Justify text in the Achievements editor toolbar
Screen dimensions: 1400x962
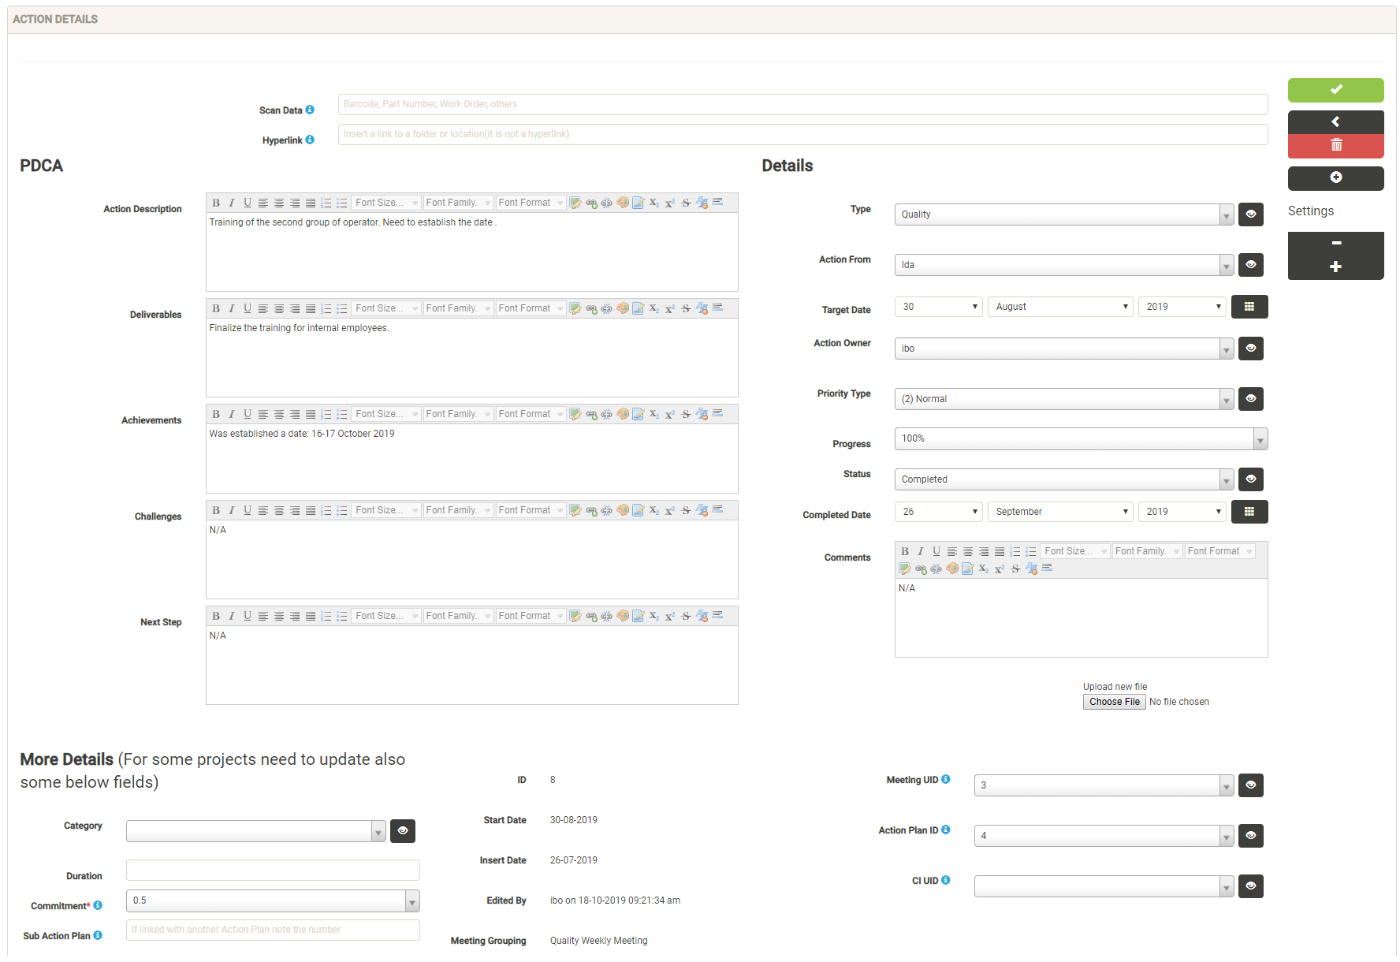(x=310, y=414)
